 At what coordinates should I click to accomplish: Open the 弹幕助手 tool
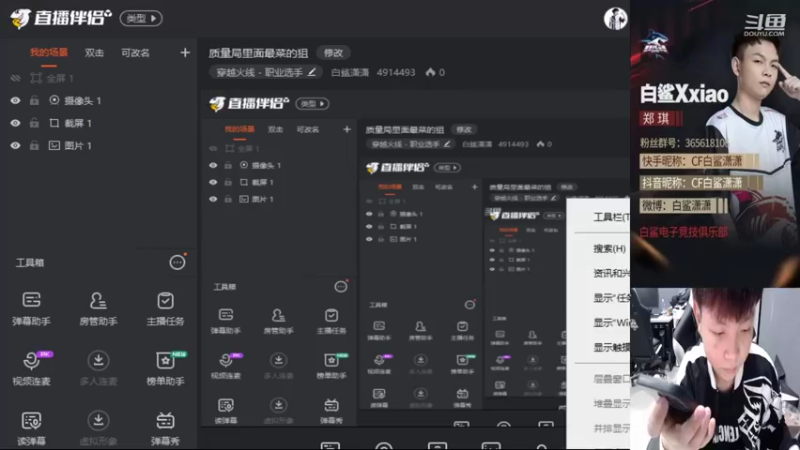pos(31,308)
